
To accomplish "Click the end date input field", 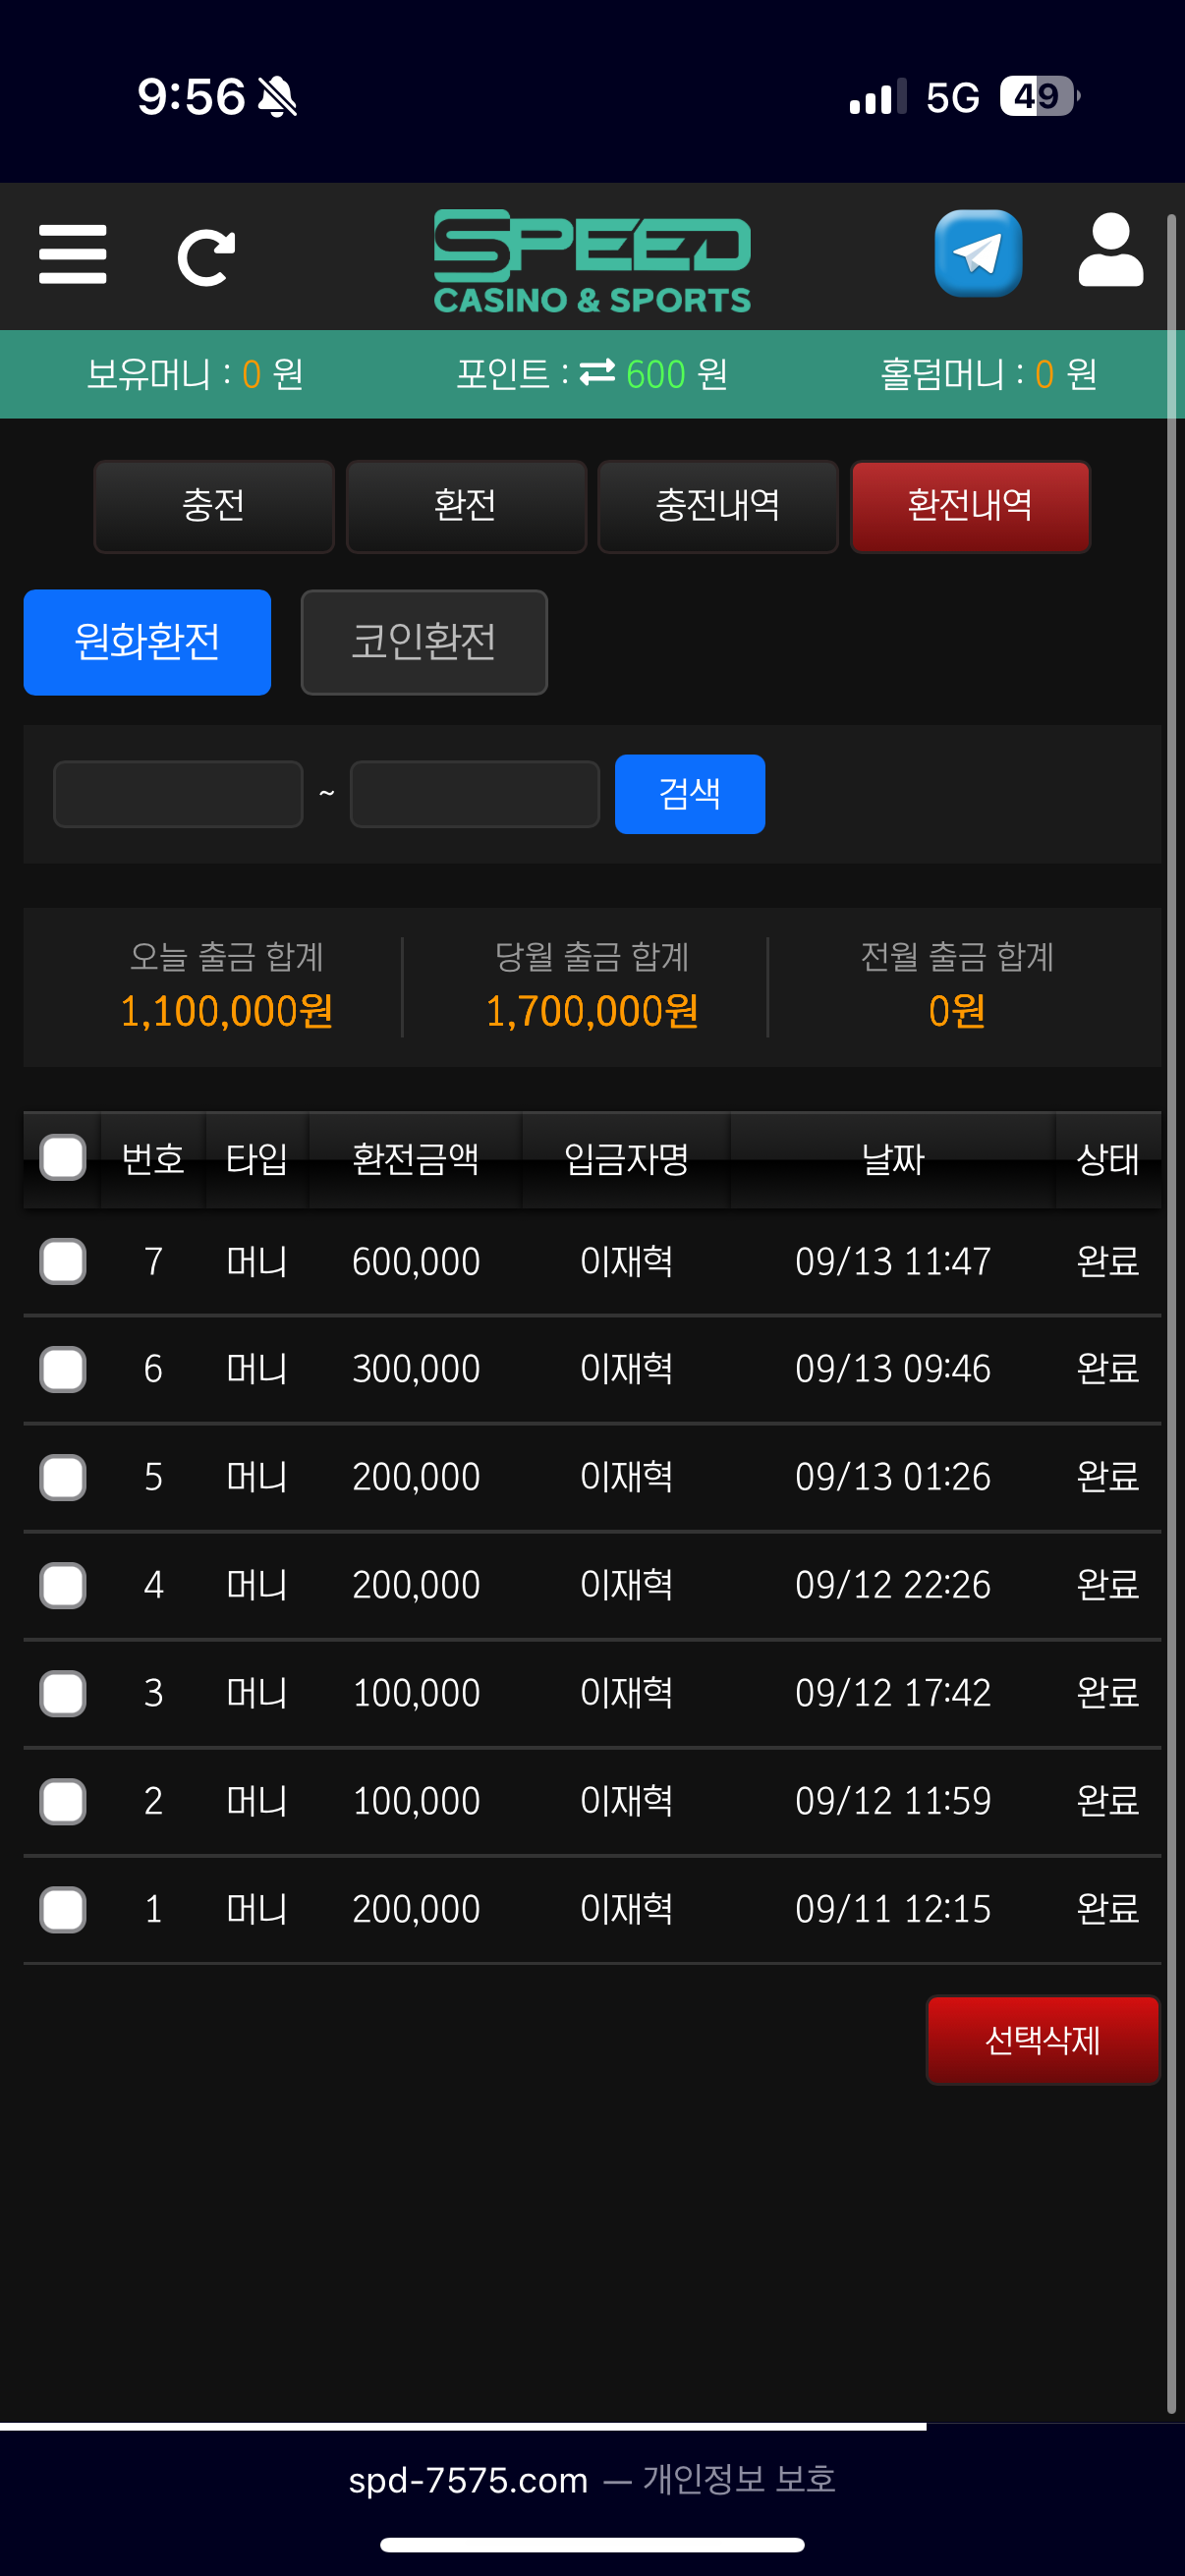I will coord(474,794).
